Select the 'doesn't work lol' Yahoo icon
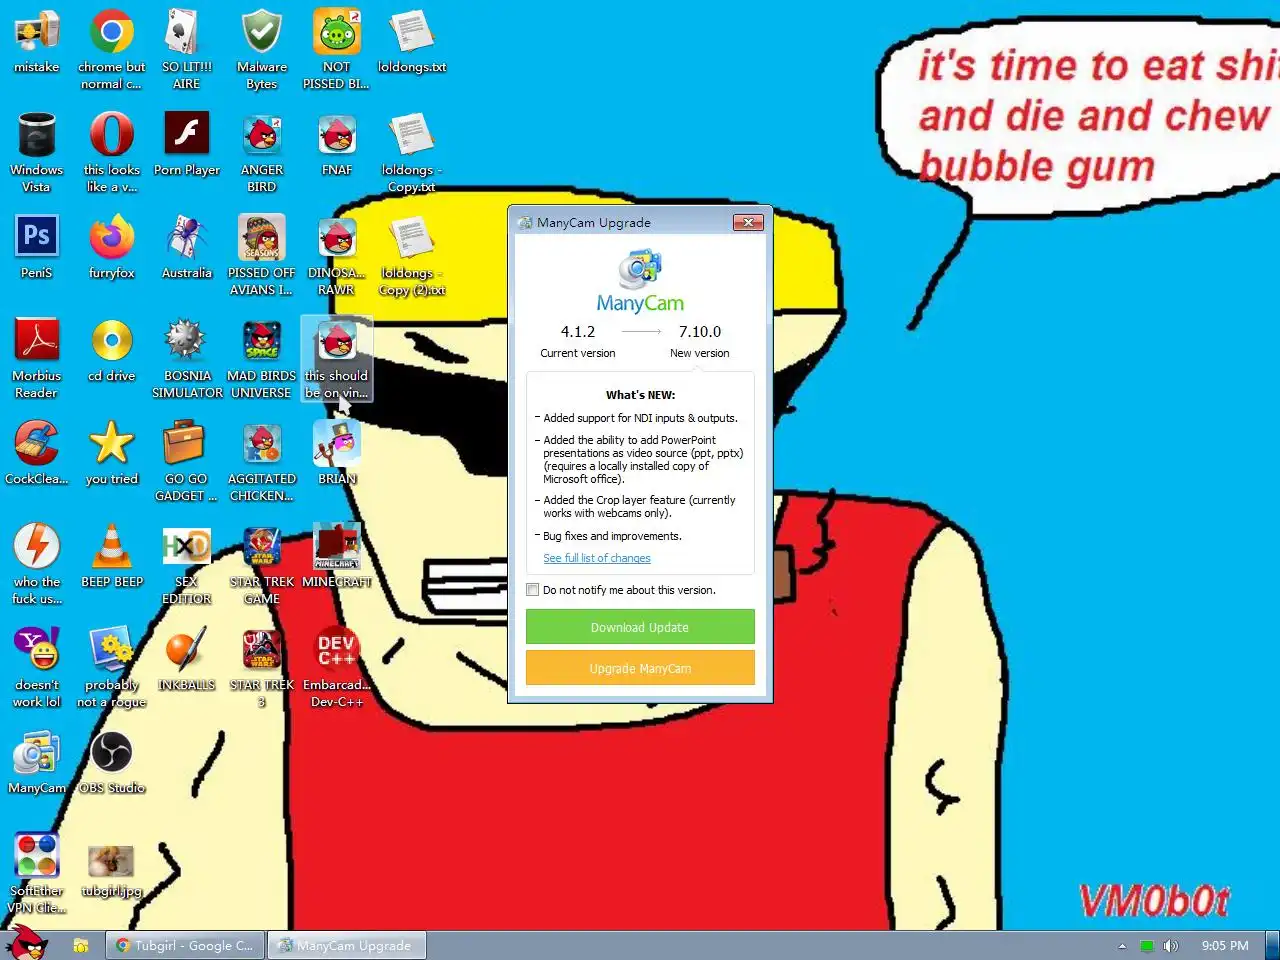Viewport: 1280px width, 960px height. (x=37, y=651)
